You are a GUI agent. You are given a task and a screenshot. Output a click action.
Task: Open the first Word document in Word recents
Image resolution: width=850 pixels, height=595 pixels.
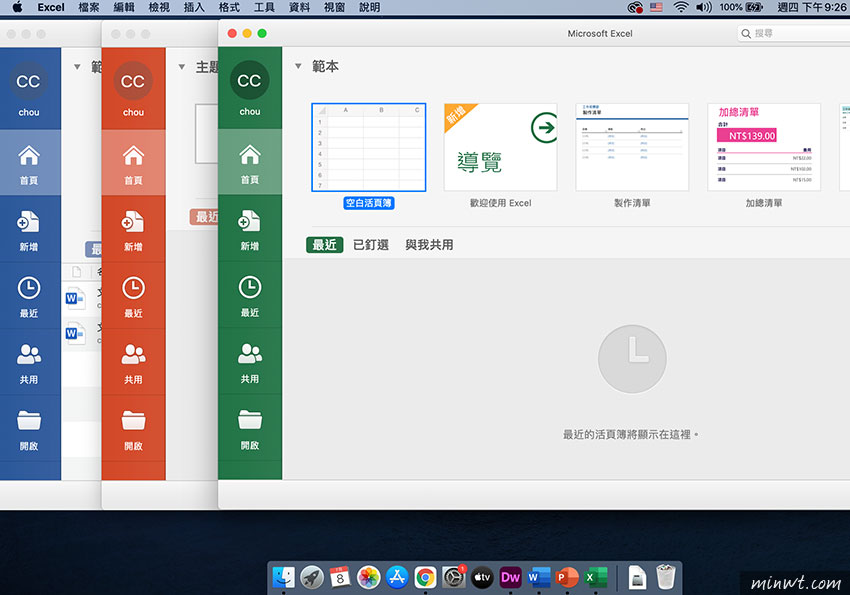[82, 298]
